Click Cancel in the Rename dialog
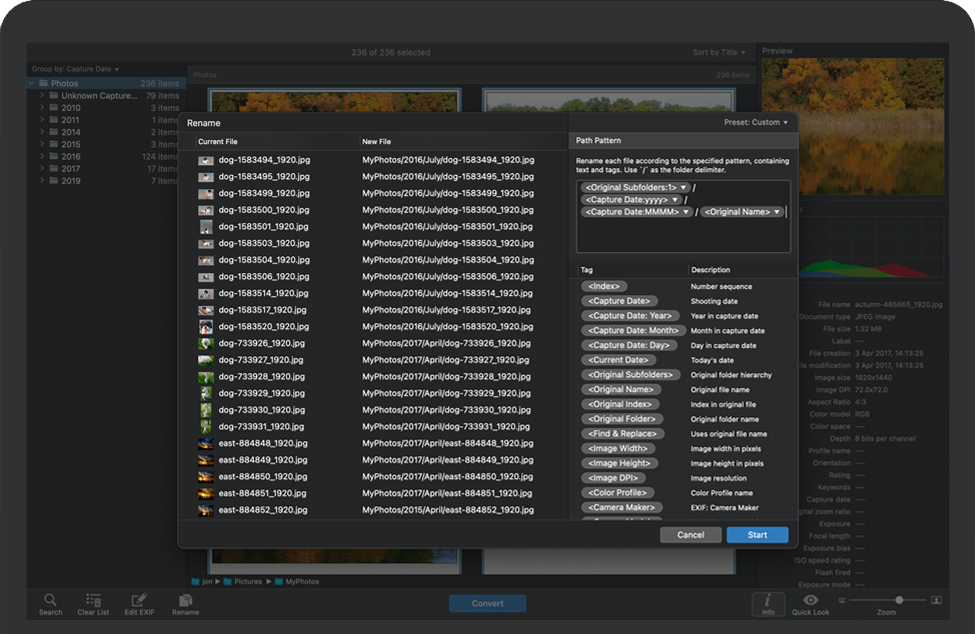 tap(690, 535)
